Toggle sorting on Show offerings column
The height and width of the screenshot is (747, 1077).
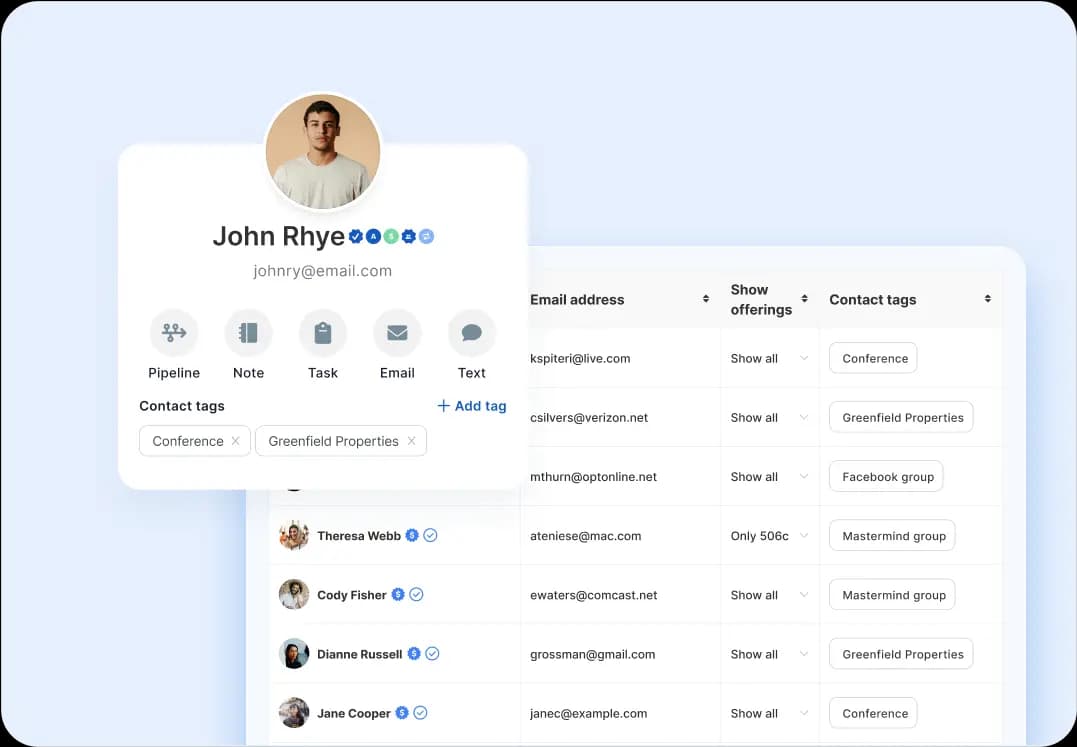point(804,299)
